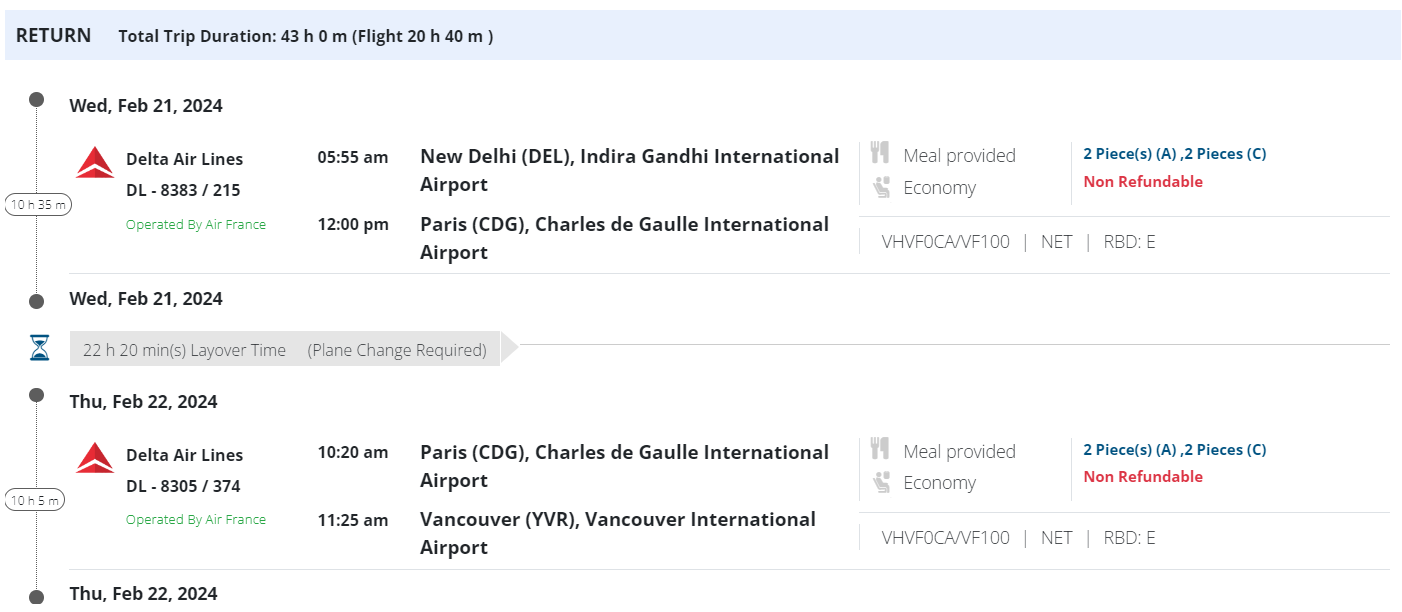Click the hourglass layover icon
The height and width of the screenshot is (612, 1402).
click(x=39, y=348)
